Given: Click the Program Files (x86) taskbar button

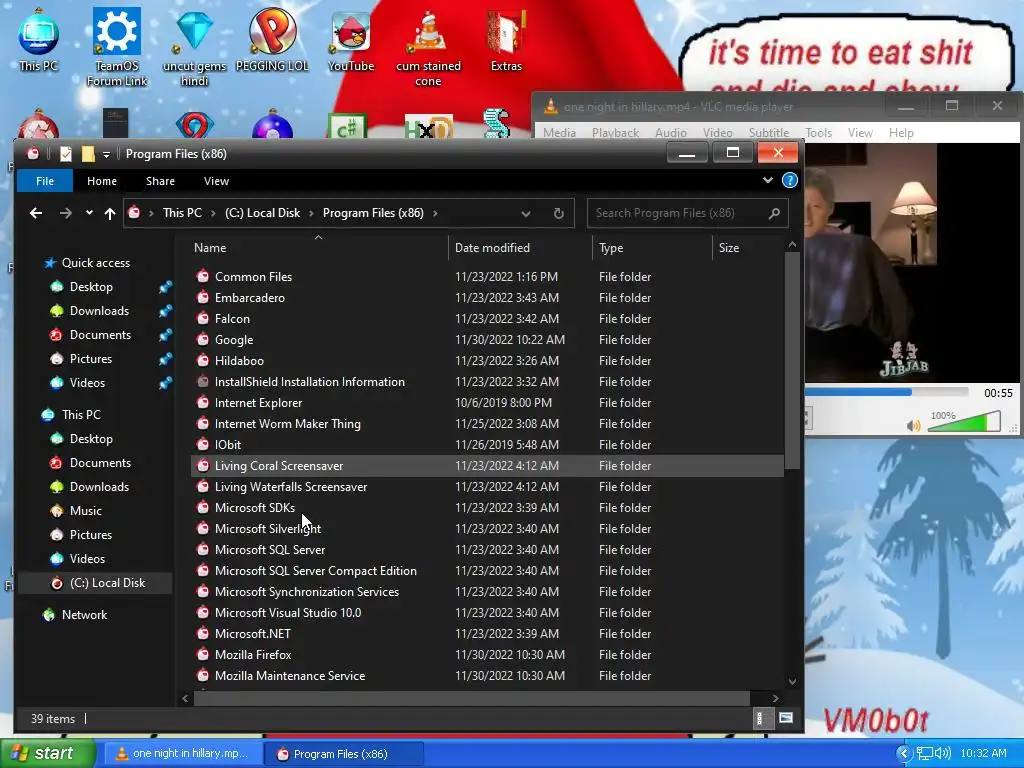Looking at the screenshot, I should (x=343, y=754).
